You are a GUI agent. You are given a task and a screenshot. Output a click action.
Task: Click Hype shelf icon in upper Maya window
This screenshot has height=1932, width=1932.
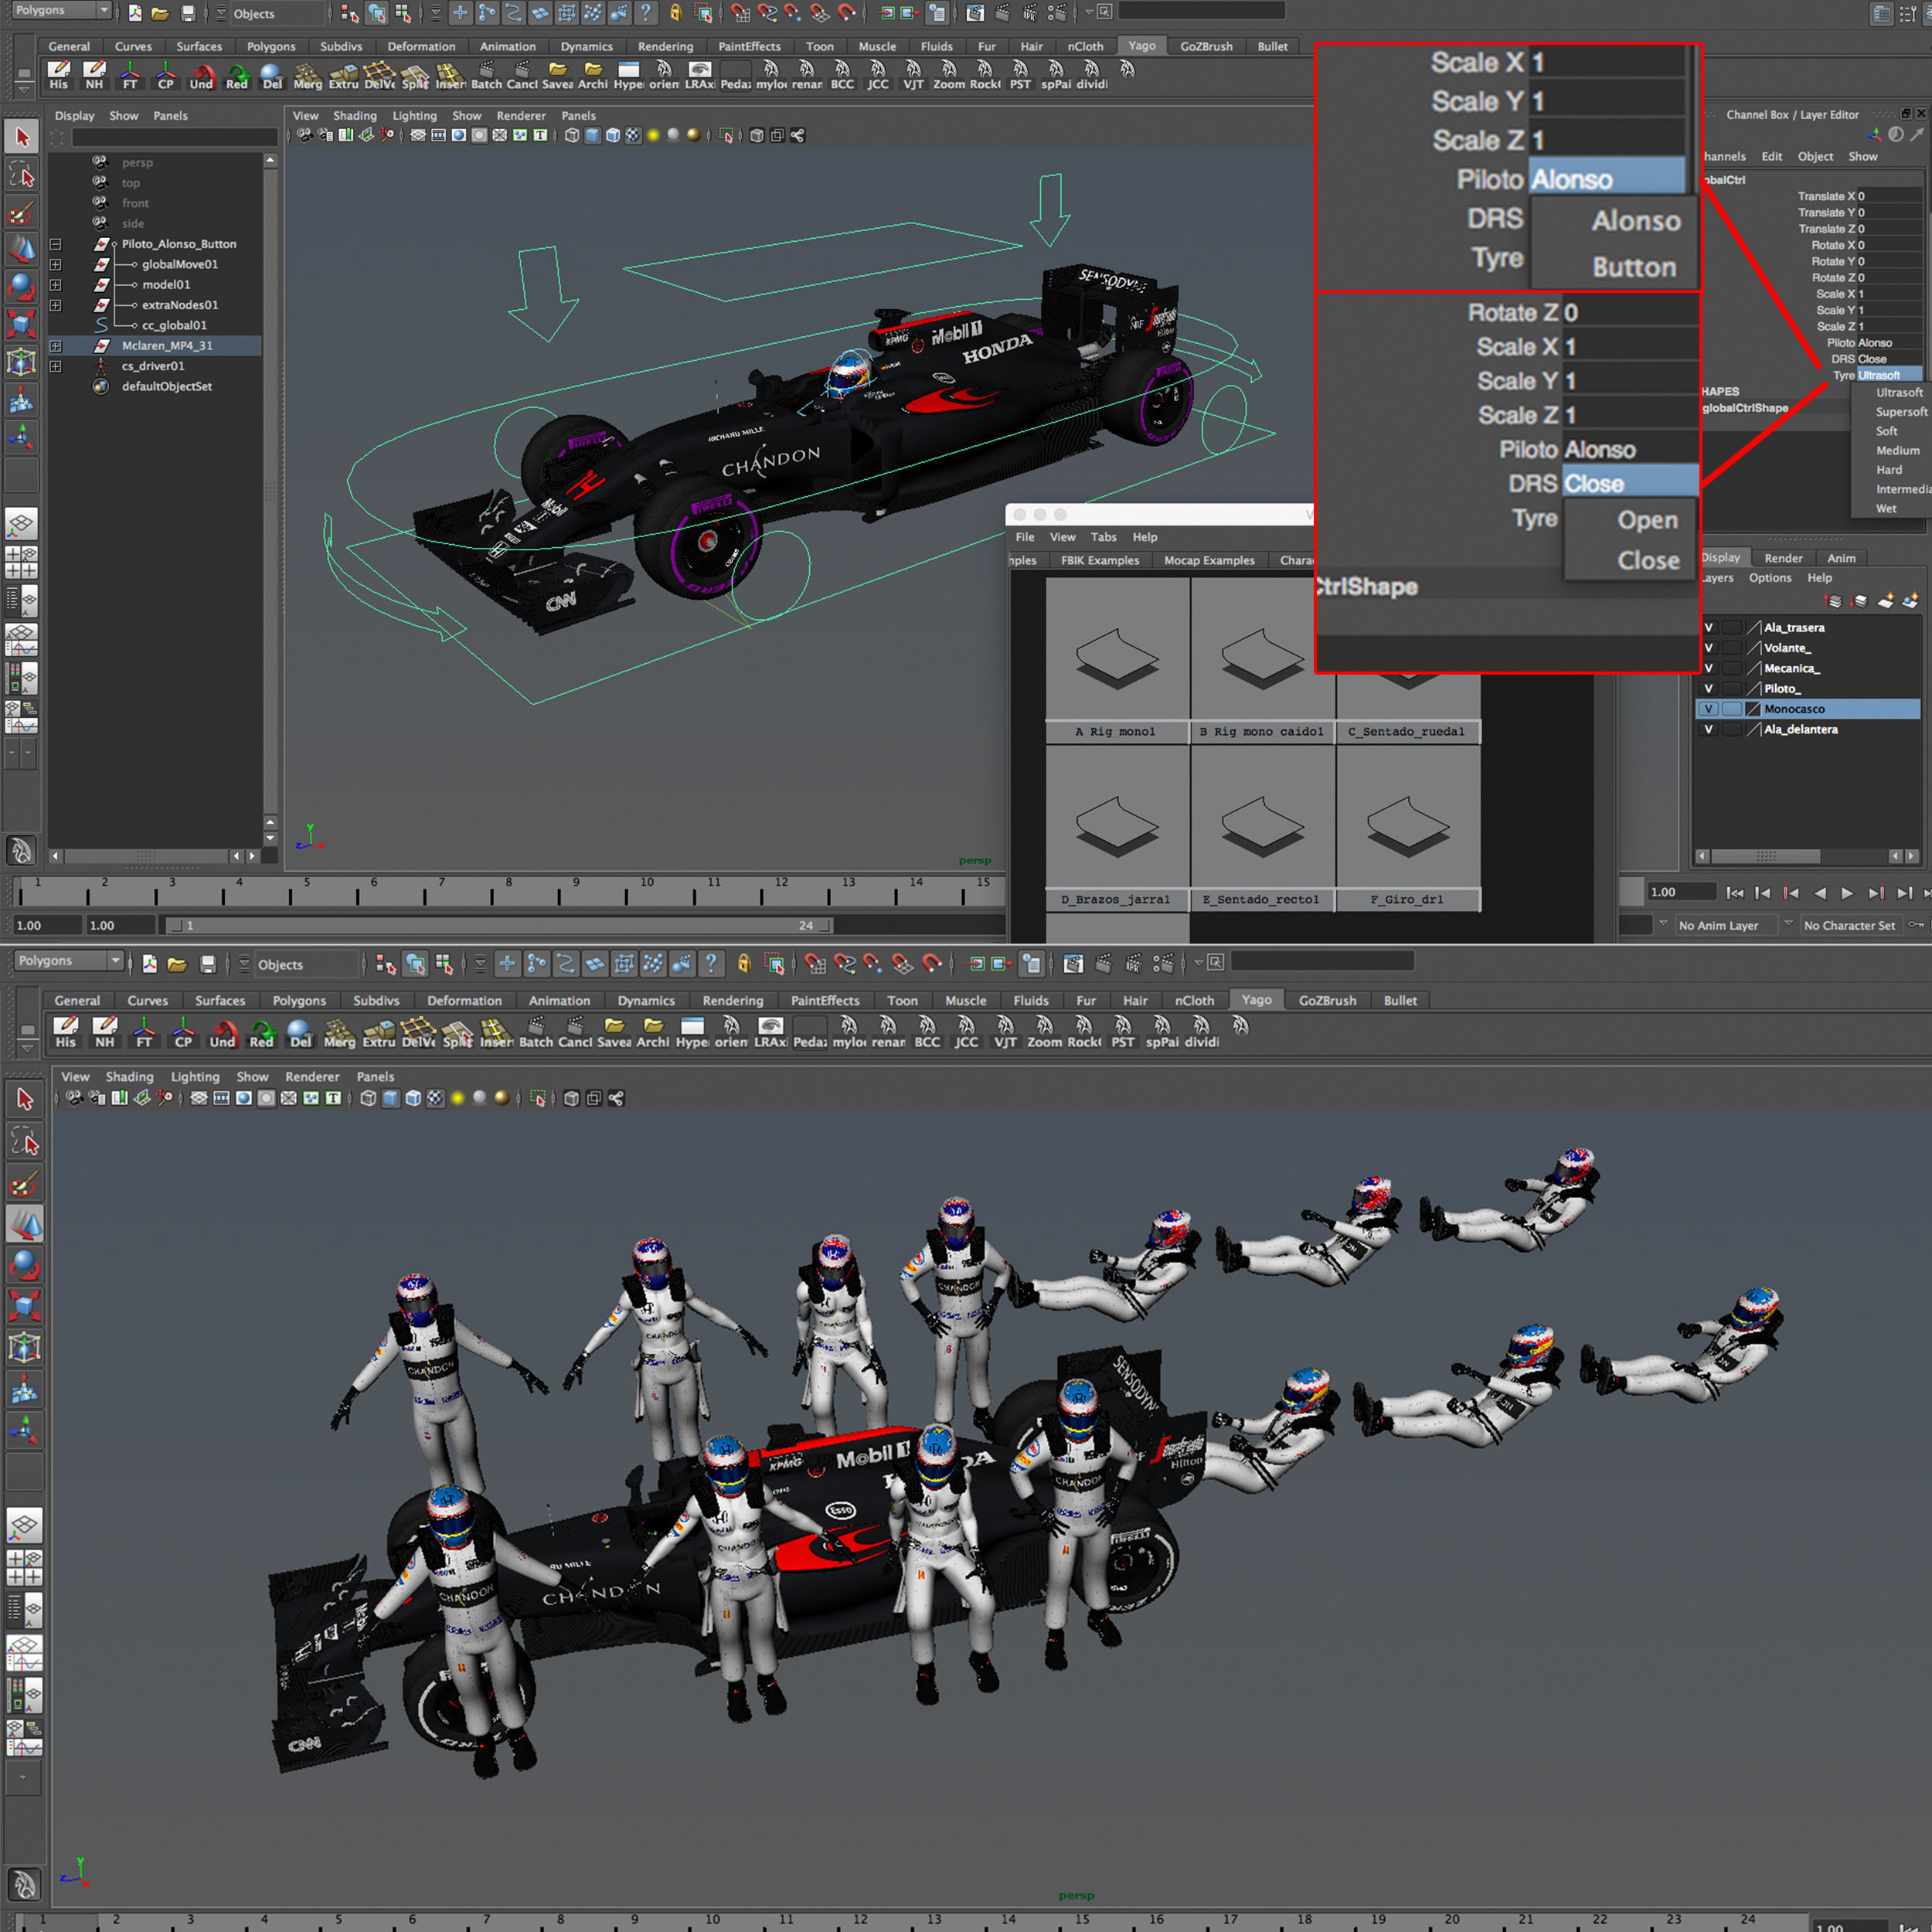point(629,75)
